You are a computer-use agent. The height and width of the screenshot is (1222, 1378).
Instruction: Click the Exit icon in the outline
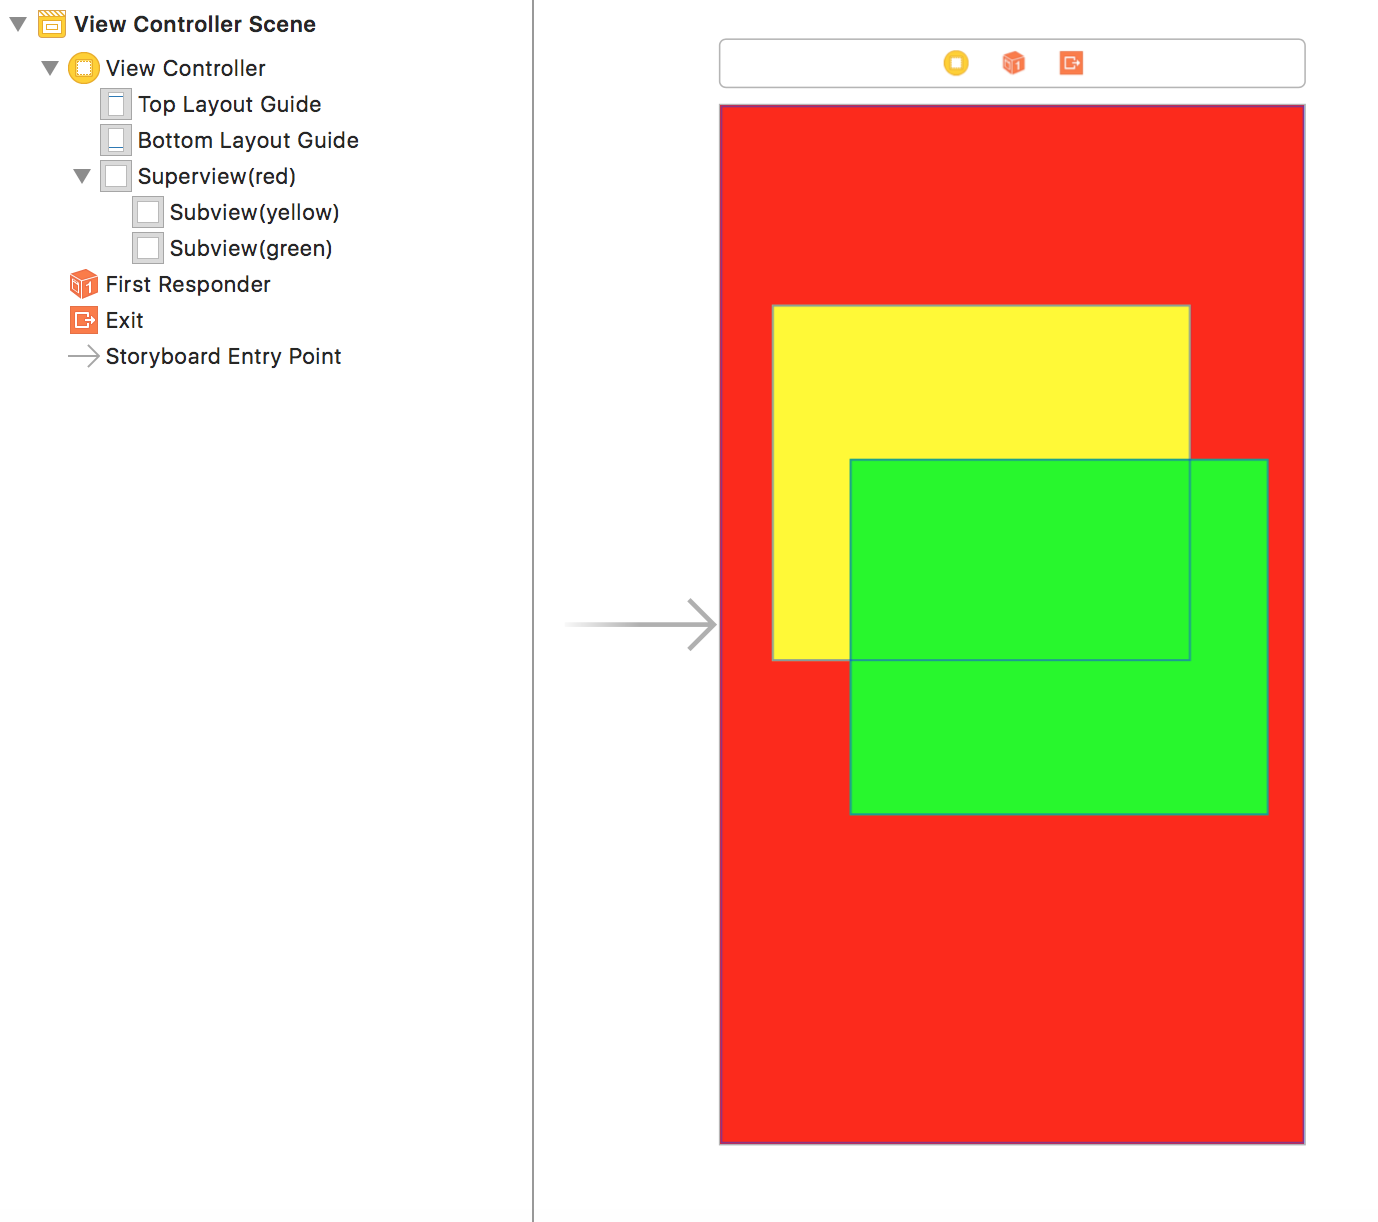[x=84, y=320]
